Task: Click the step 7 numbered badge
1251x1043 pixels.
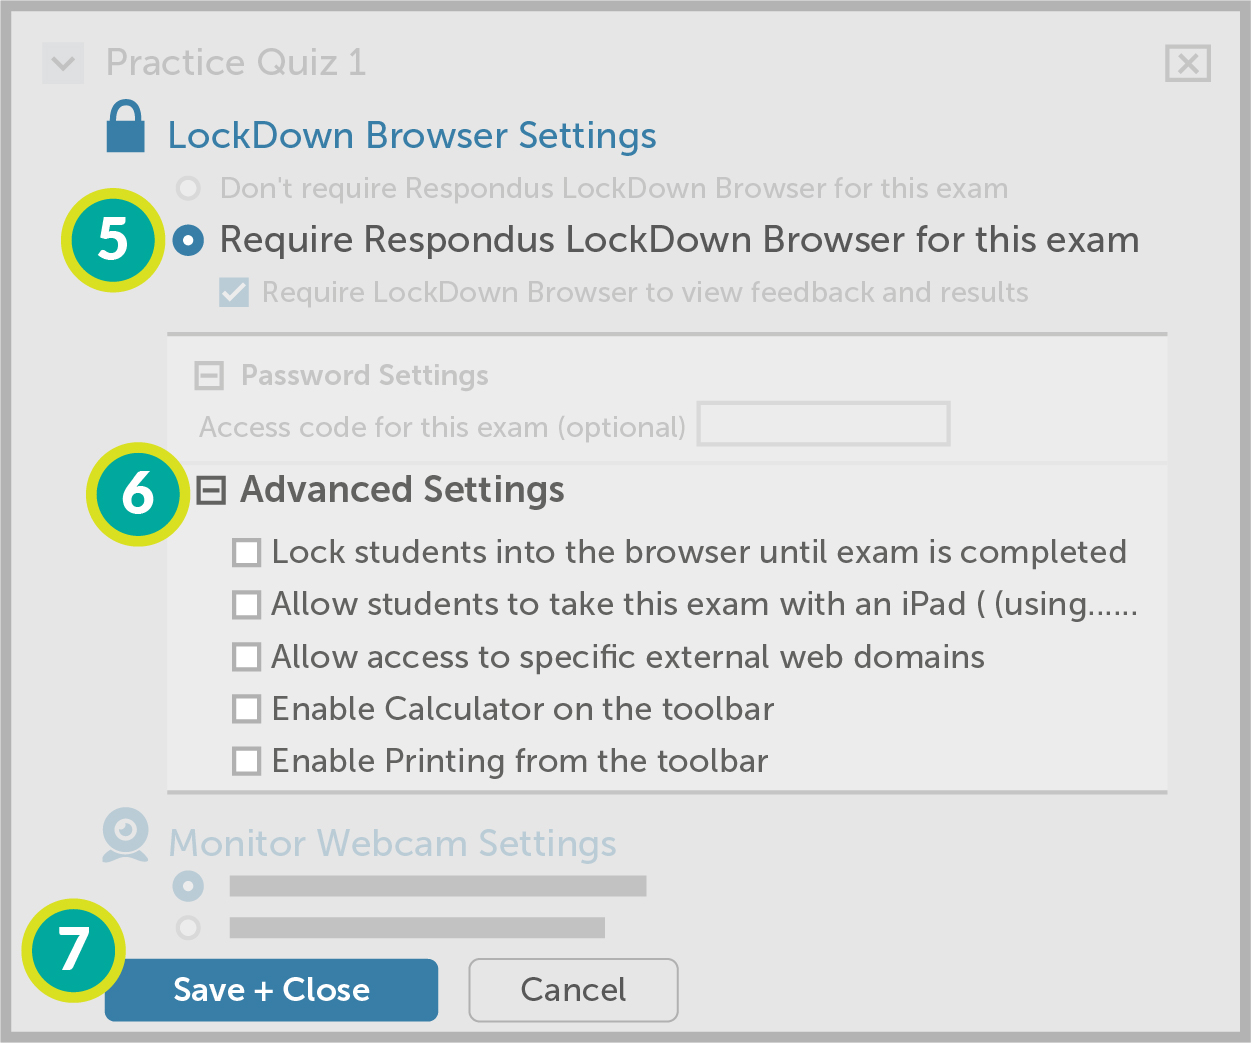Action: click(74, 950)
